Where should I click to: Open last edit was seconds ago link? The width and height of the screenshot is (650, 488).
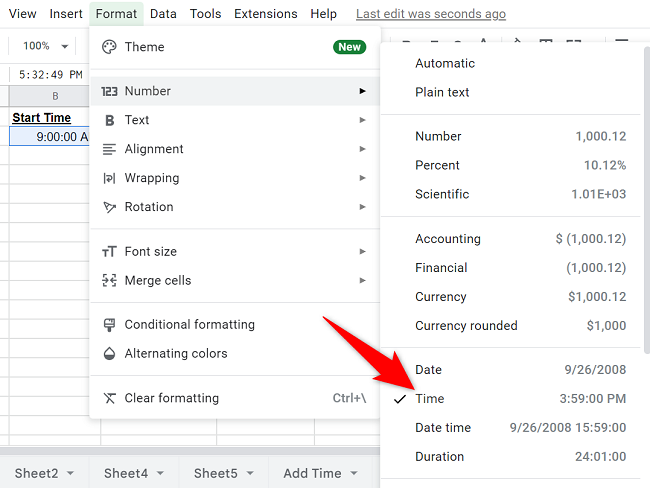click(x=431, y=14)
